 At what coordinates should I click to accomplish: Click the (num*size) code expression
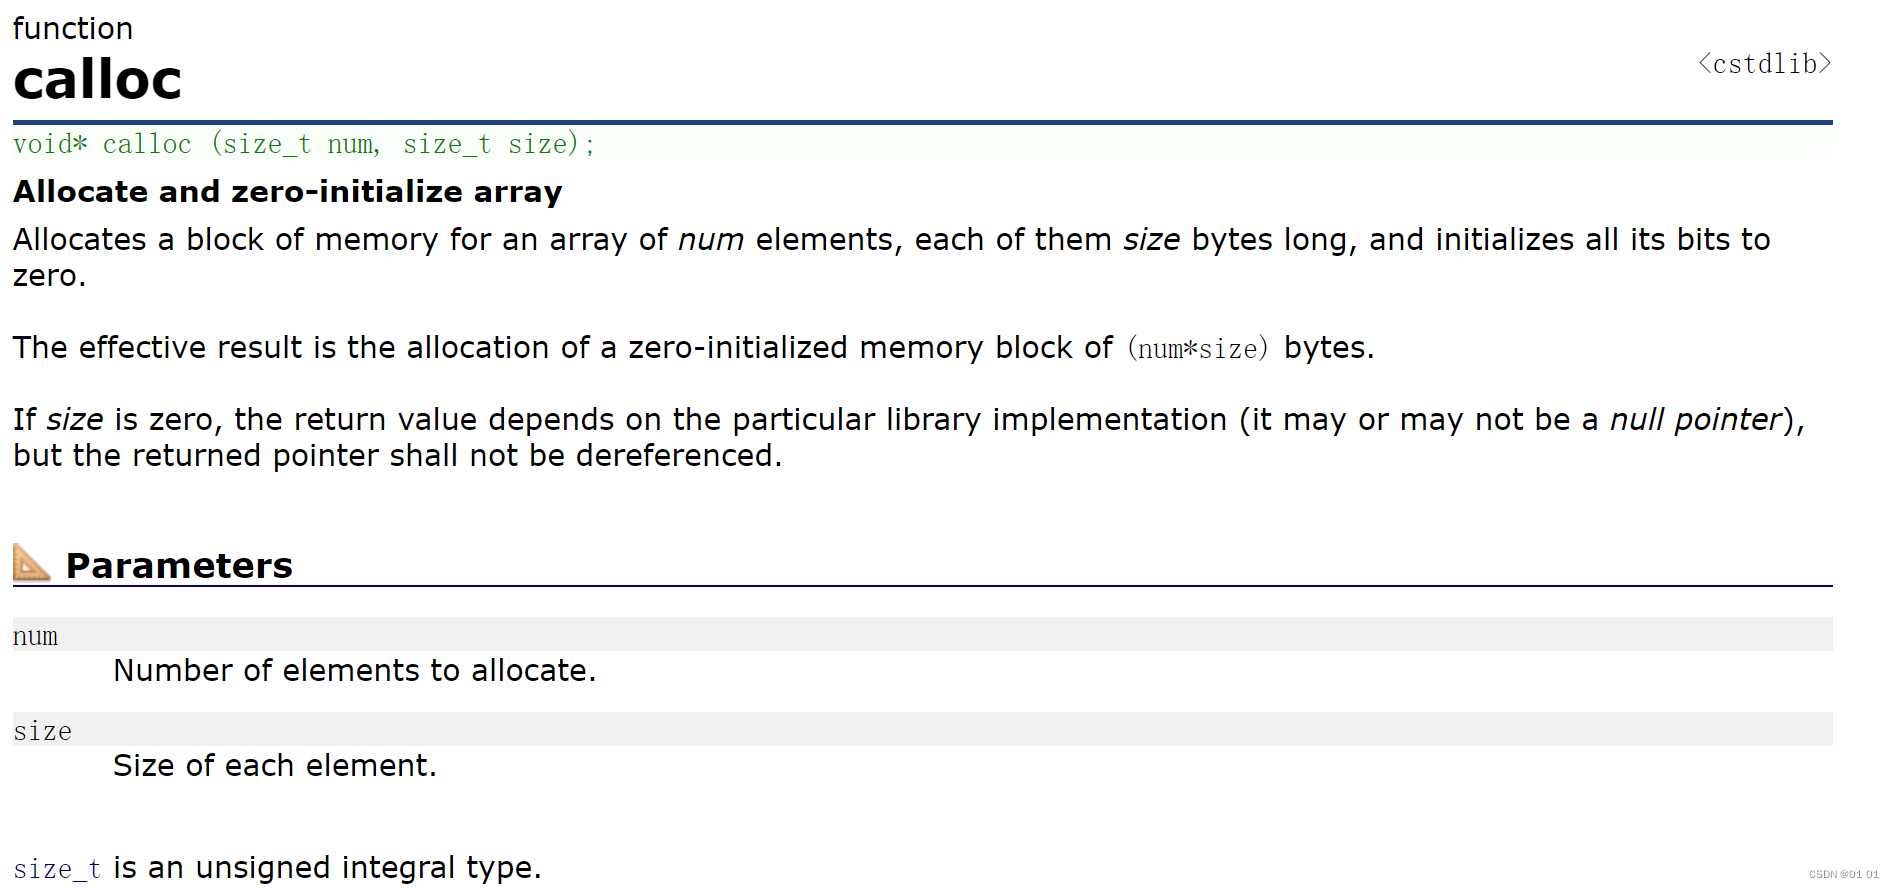1198,349
